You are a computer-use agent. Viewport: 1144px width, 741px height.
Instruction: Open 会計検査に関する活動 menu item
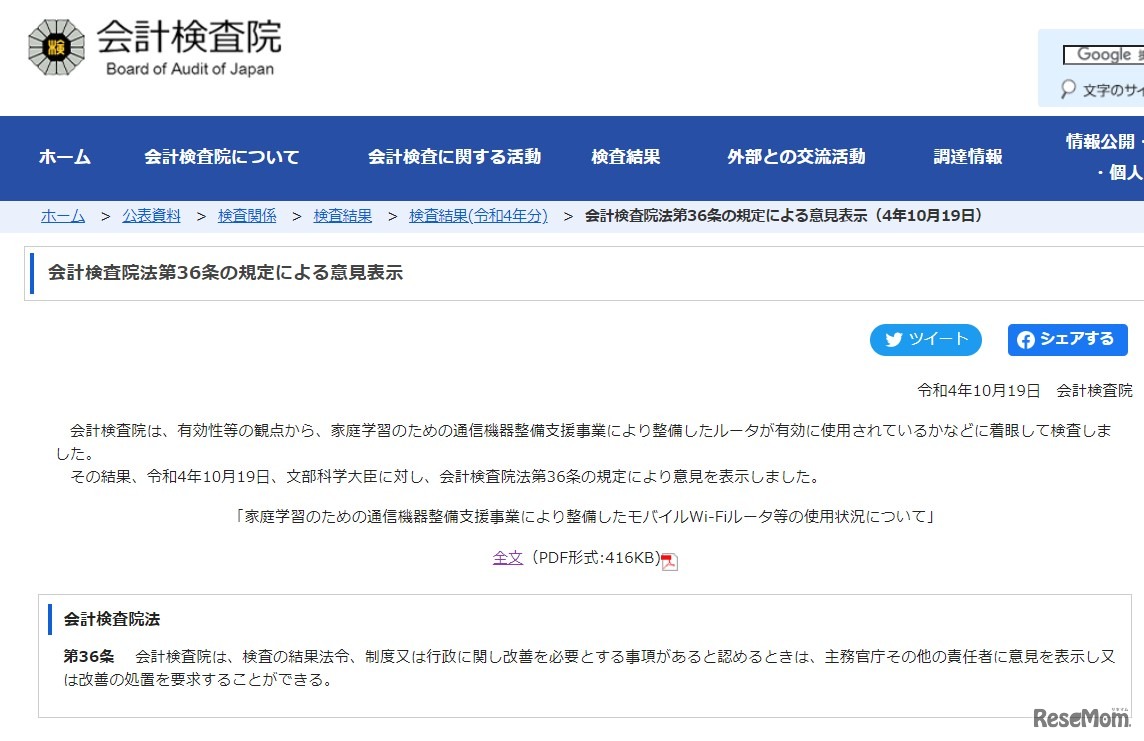click(x=454, y=157)
